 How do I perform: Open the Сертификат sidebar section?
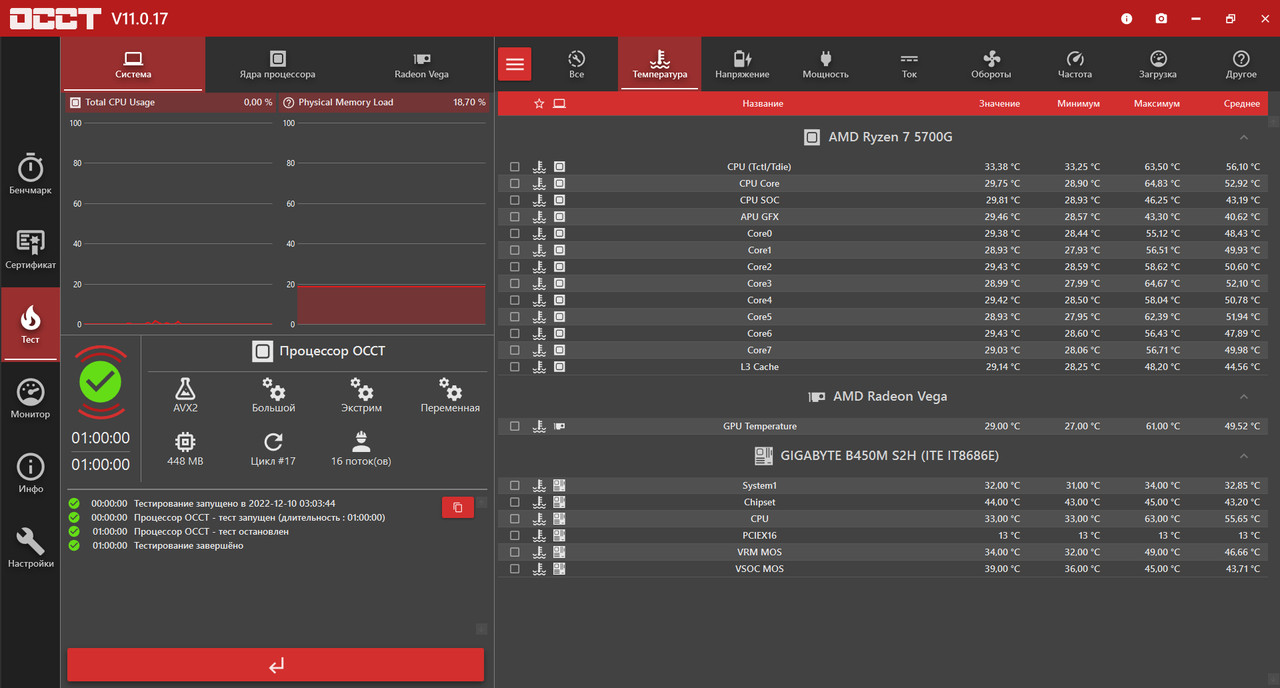[30, 249]
